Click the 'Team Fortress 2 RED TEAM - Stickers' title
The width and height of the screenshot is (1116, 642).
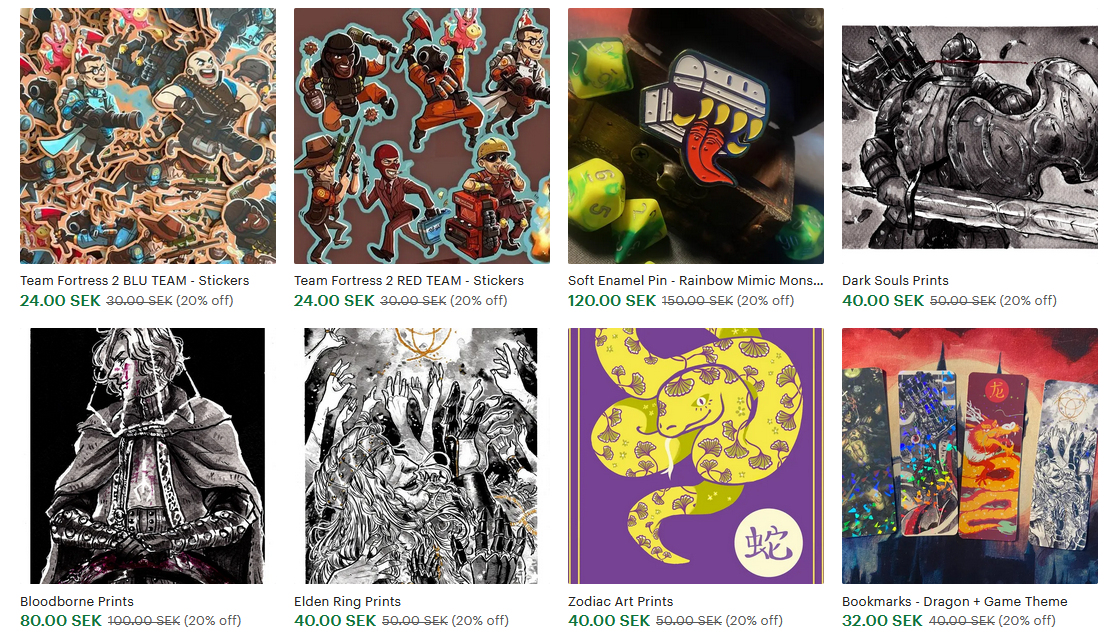click(409, 280)
